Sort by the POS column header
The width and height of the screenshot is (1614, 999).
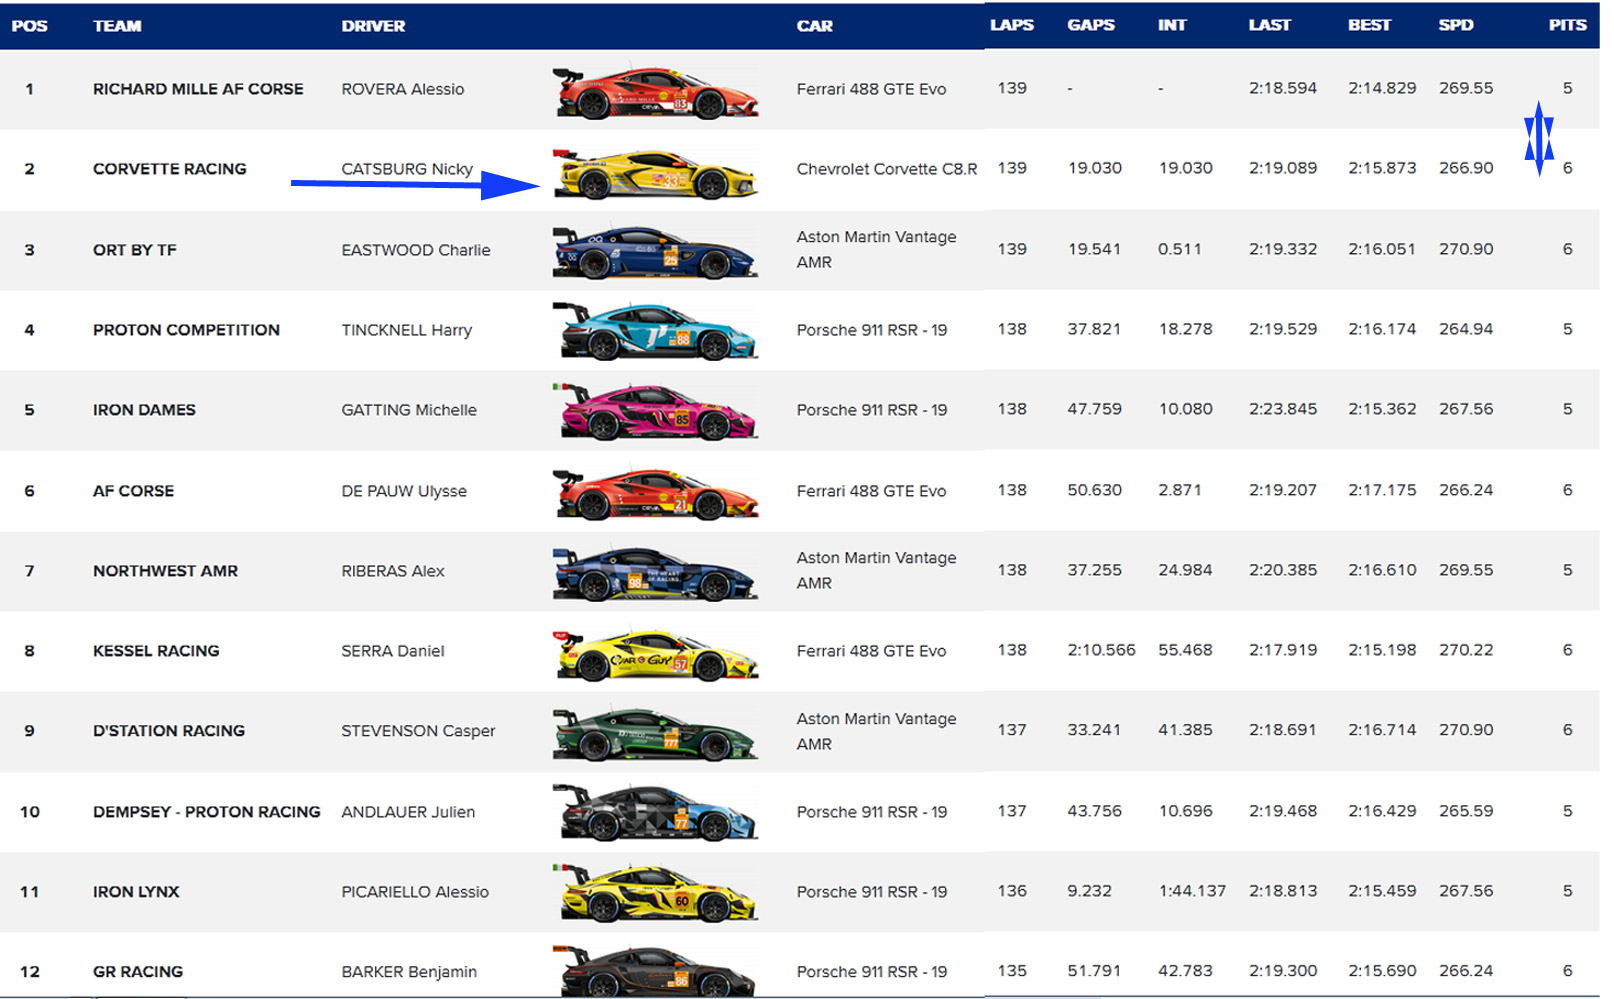pos(29,26)
